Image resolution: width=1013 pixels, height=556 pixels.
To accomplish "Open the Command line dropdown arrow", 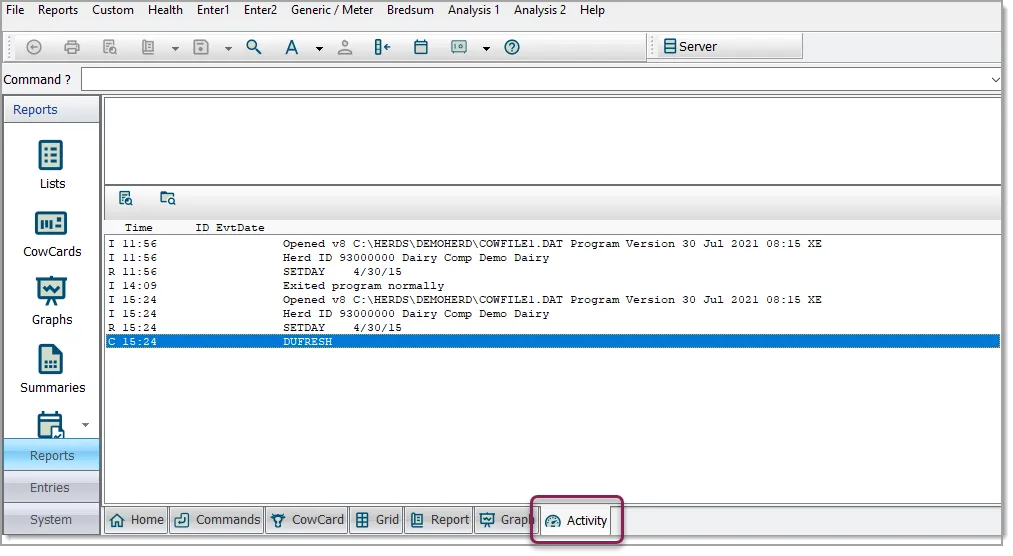I will pos(995,79).
